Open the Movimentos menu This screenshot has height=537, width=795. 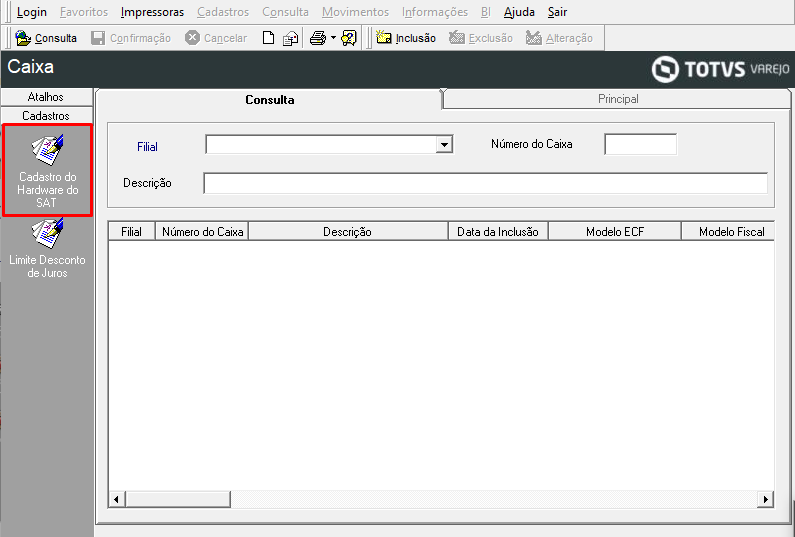tap(355, 12)
